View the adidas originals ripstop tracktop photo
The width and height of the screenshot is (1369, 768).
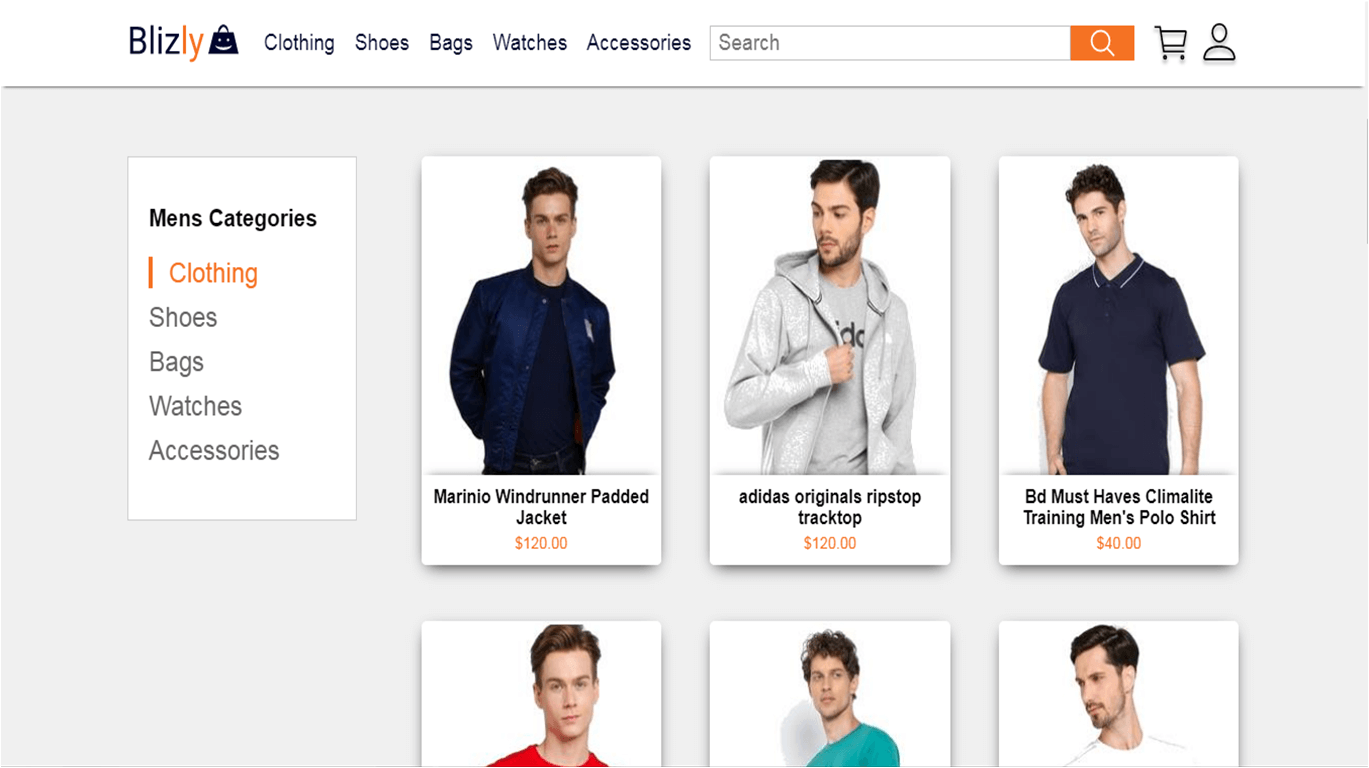pyautogui.click(x=830, y=316)
